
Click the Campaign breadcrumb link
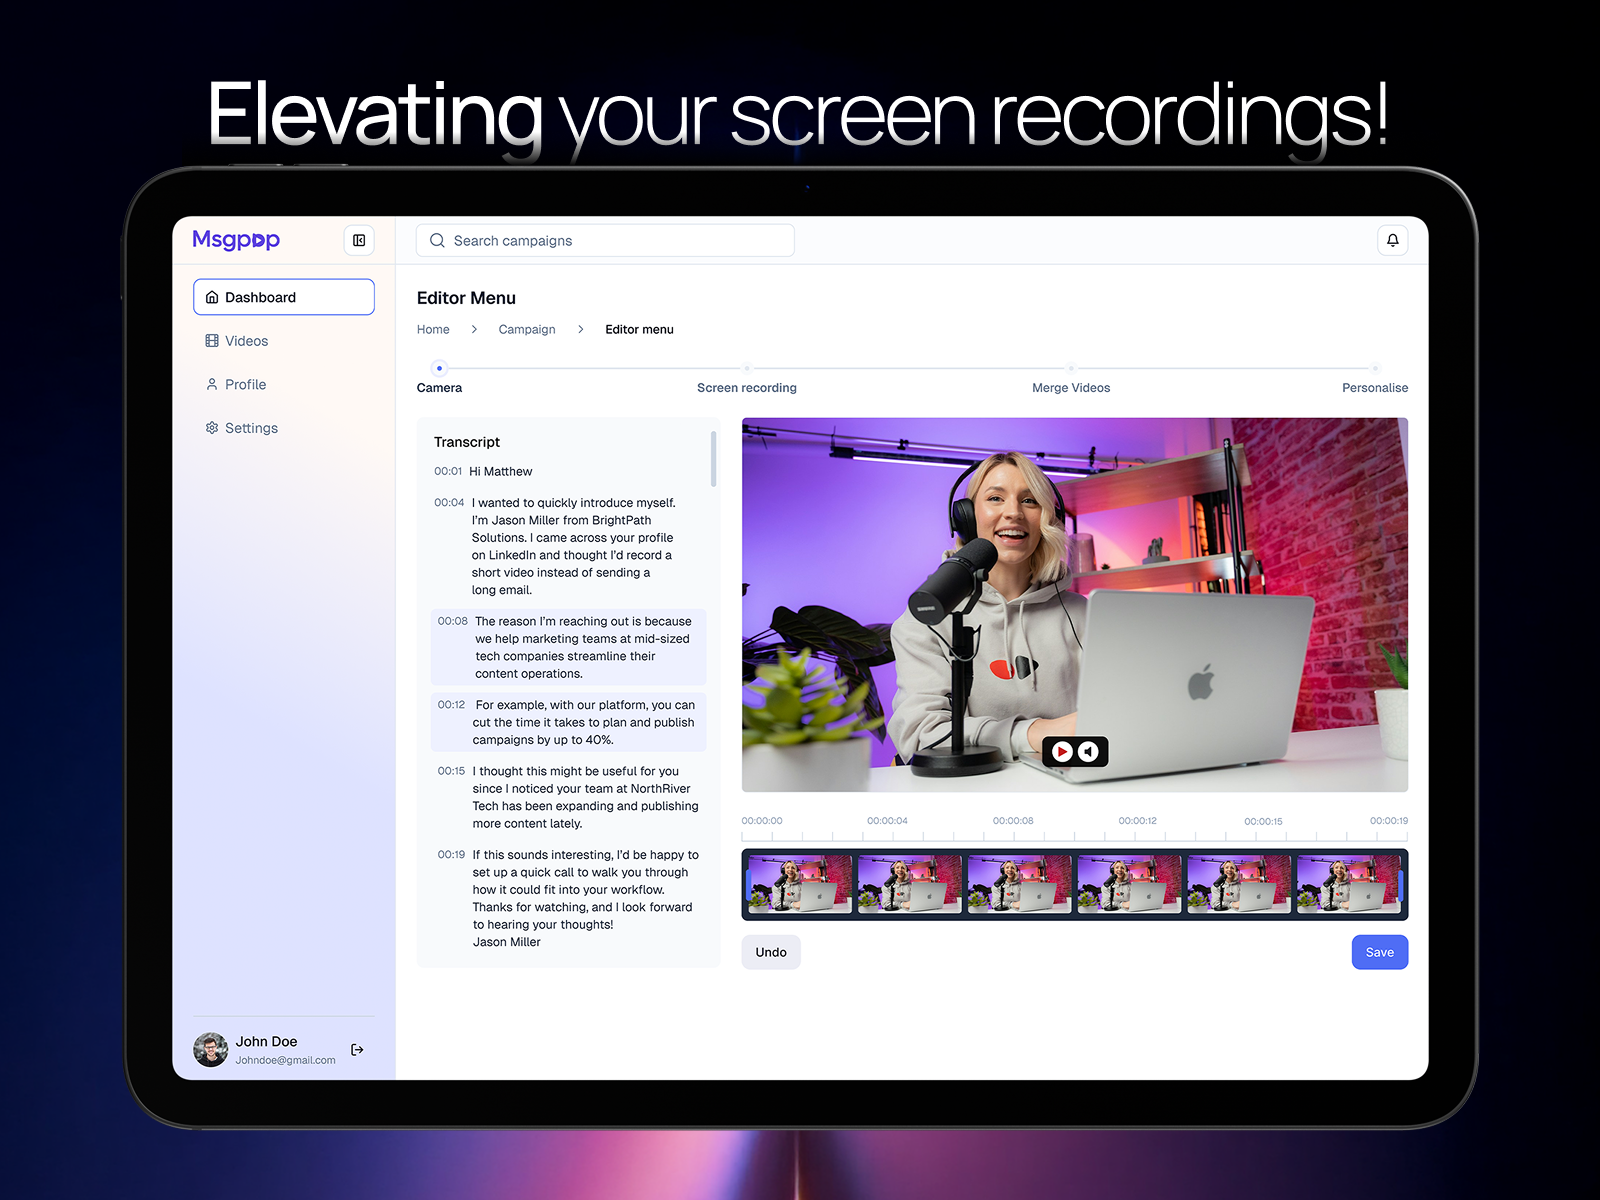tap(527, 330)
